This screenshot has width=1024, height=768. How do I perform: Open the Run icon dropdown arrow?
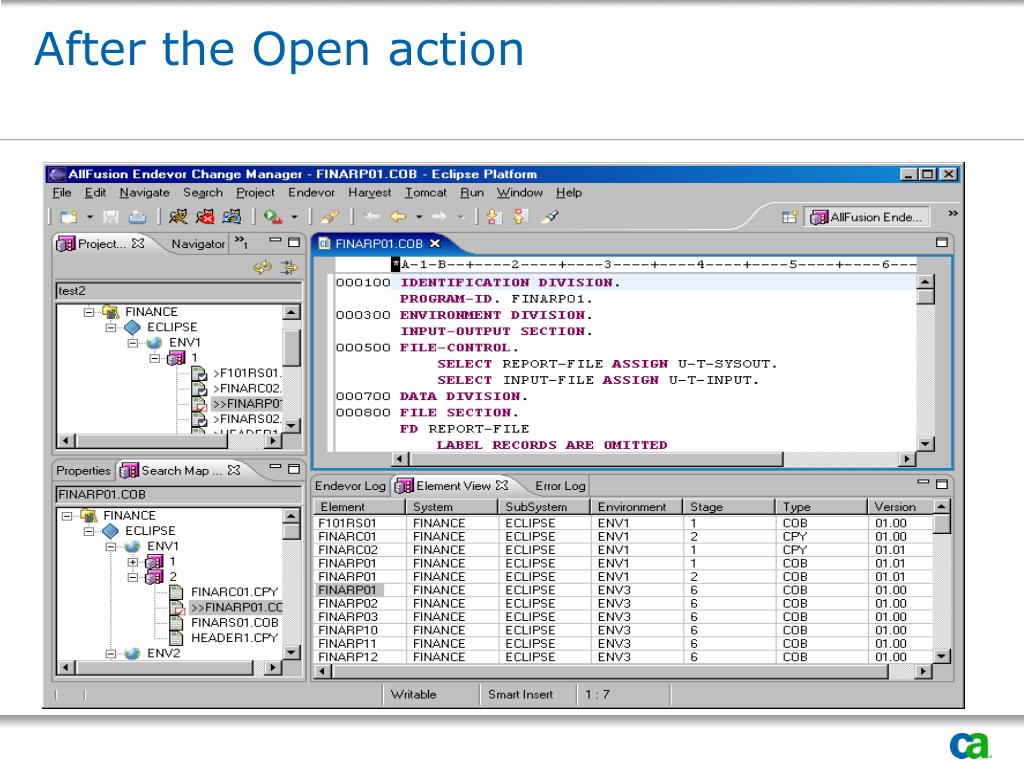pyautogui.click(x=295, y=217)
